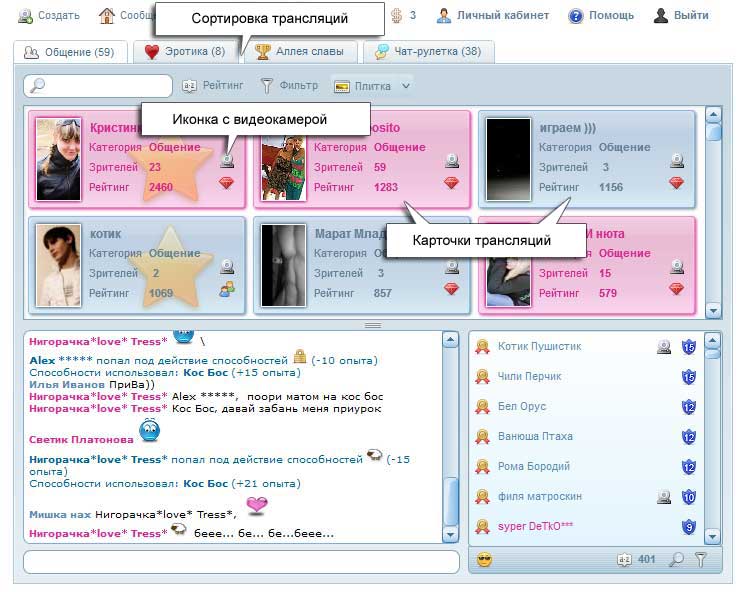
Task: Click chat scrollbar down arrow
Action: point(450,534)
